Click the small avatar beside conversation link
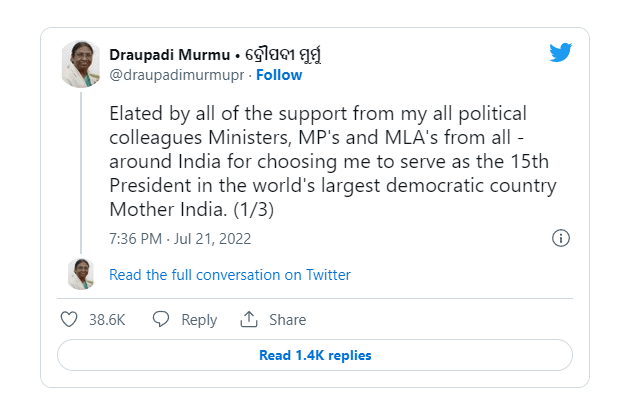 coord(81,274)
